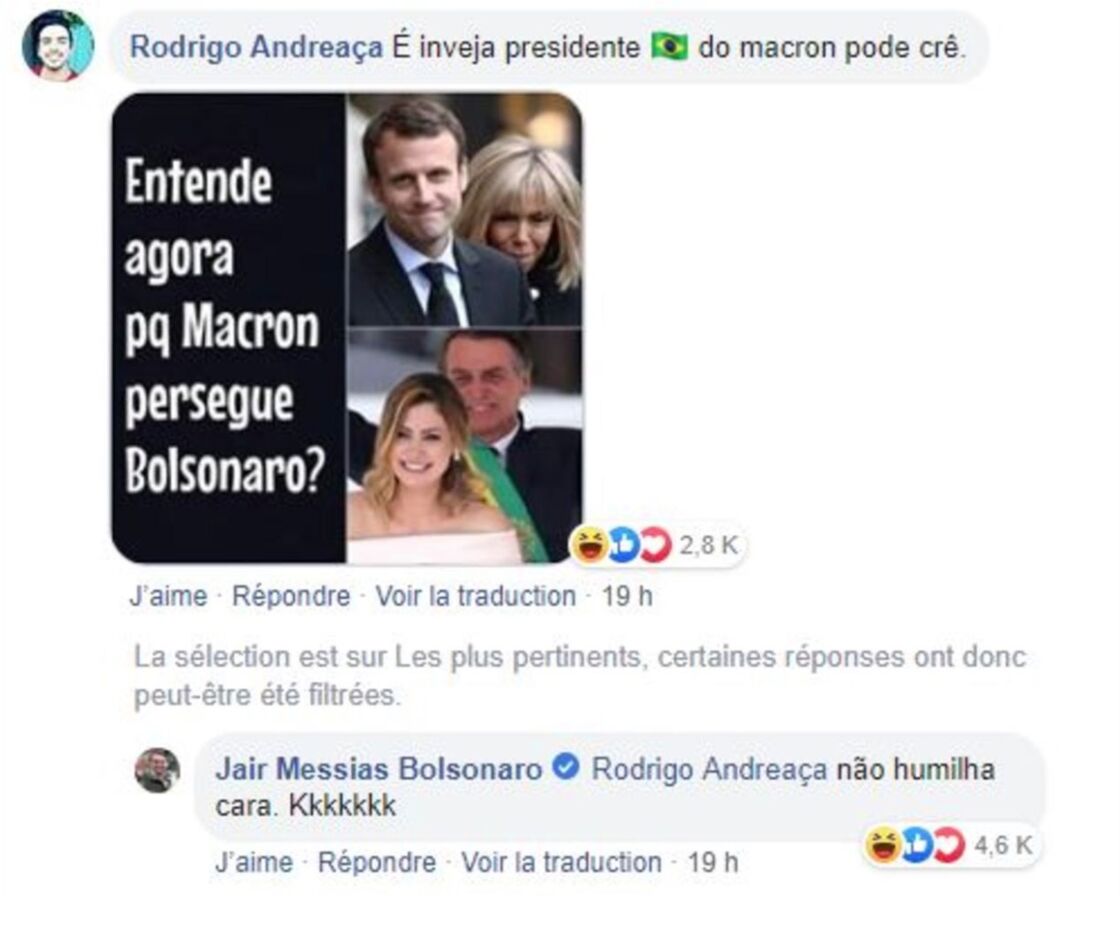Open the Rodrigo Andreaça commenter name link
Screen dimensions: 1120x926
(256, 47)
